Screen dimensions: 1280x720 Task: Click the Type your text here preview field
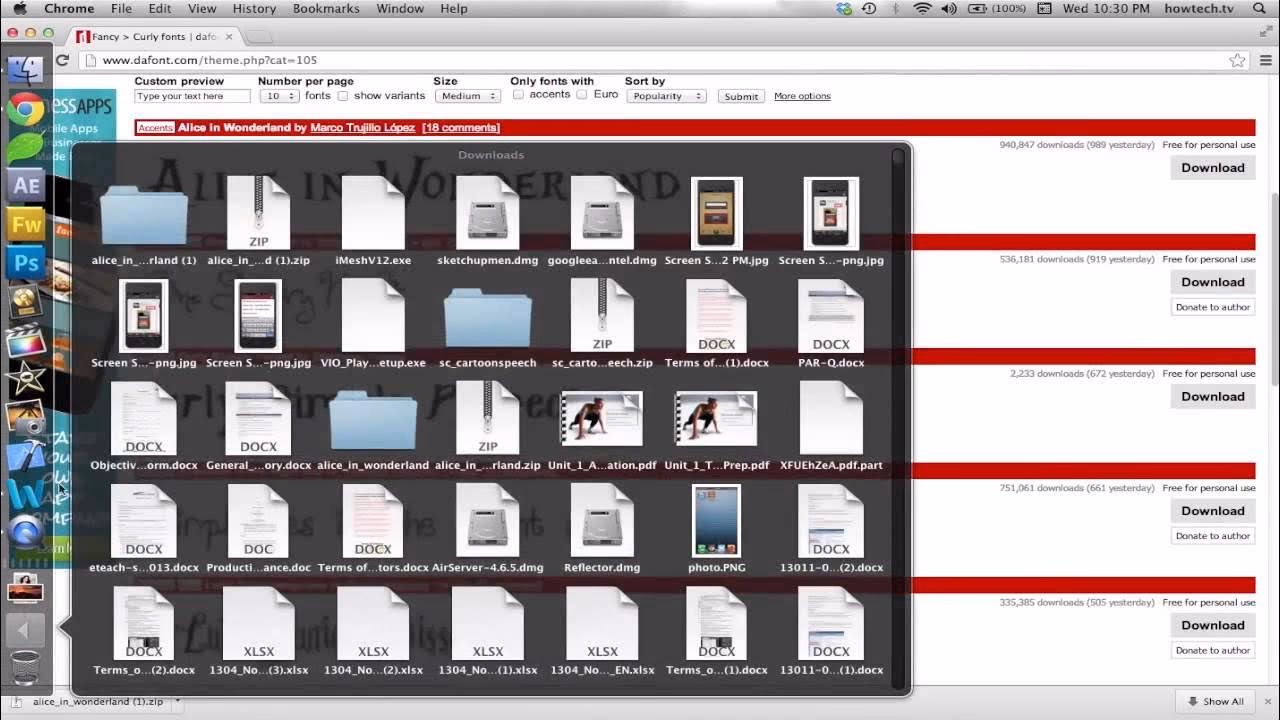(x=191, y=95)
